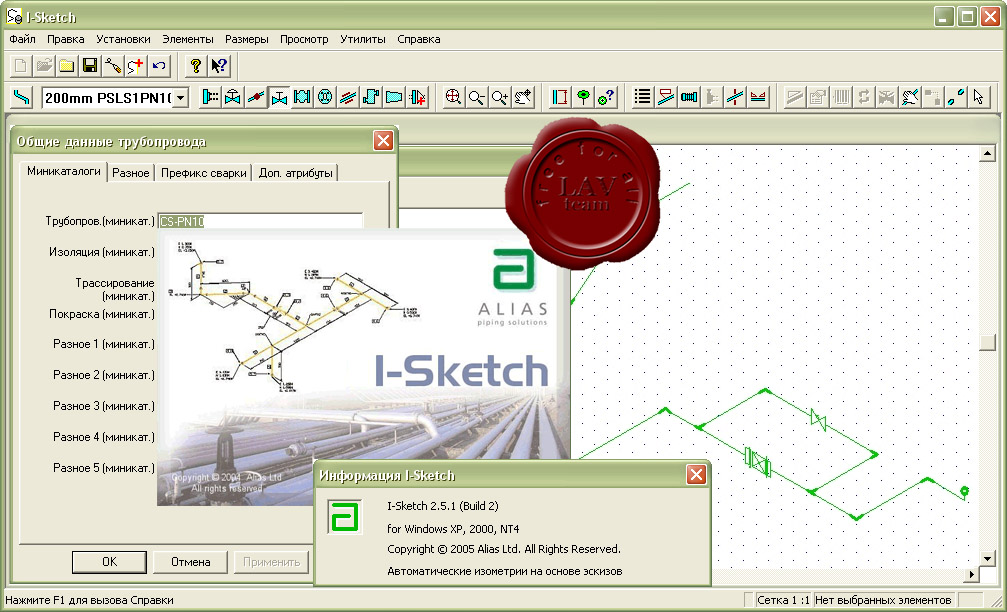Select the pipe fitting elbow icon
The image size is (1007, 612).
(371, 98)
